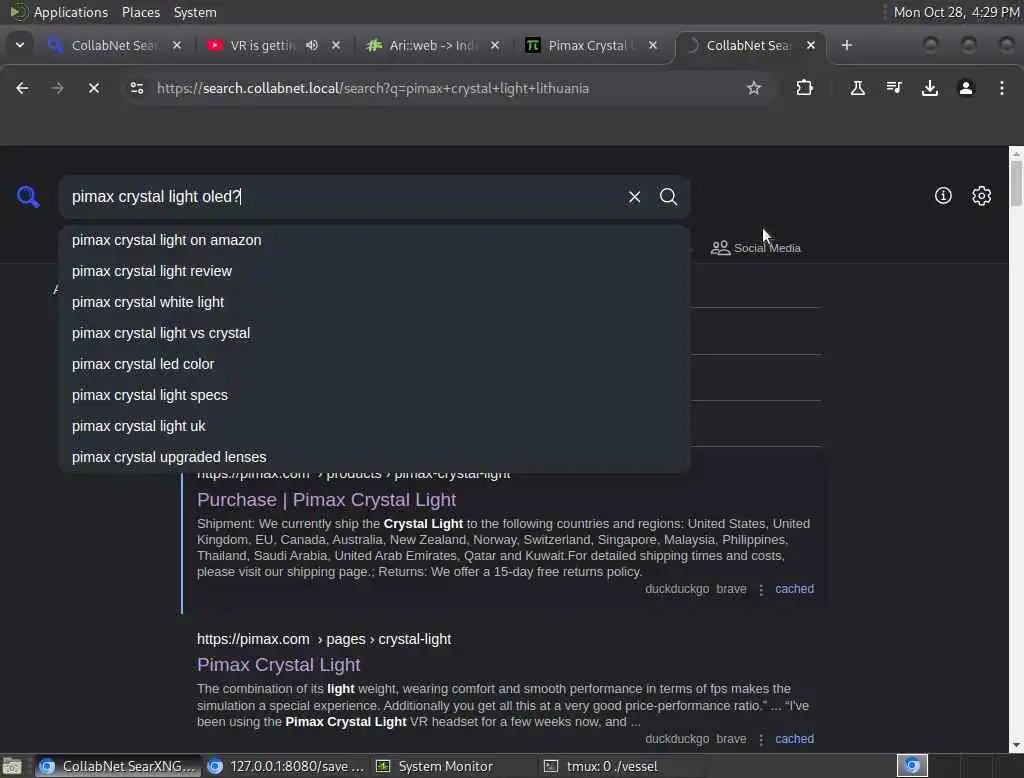Open search preferences gear icon

pyautogui.click(x=982, y=195)
